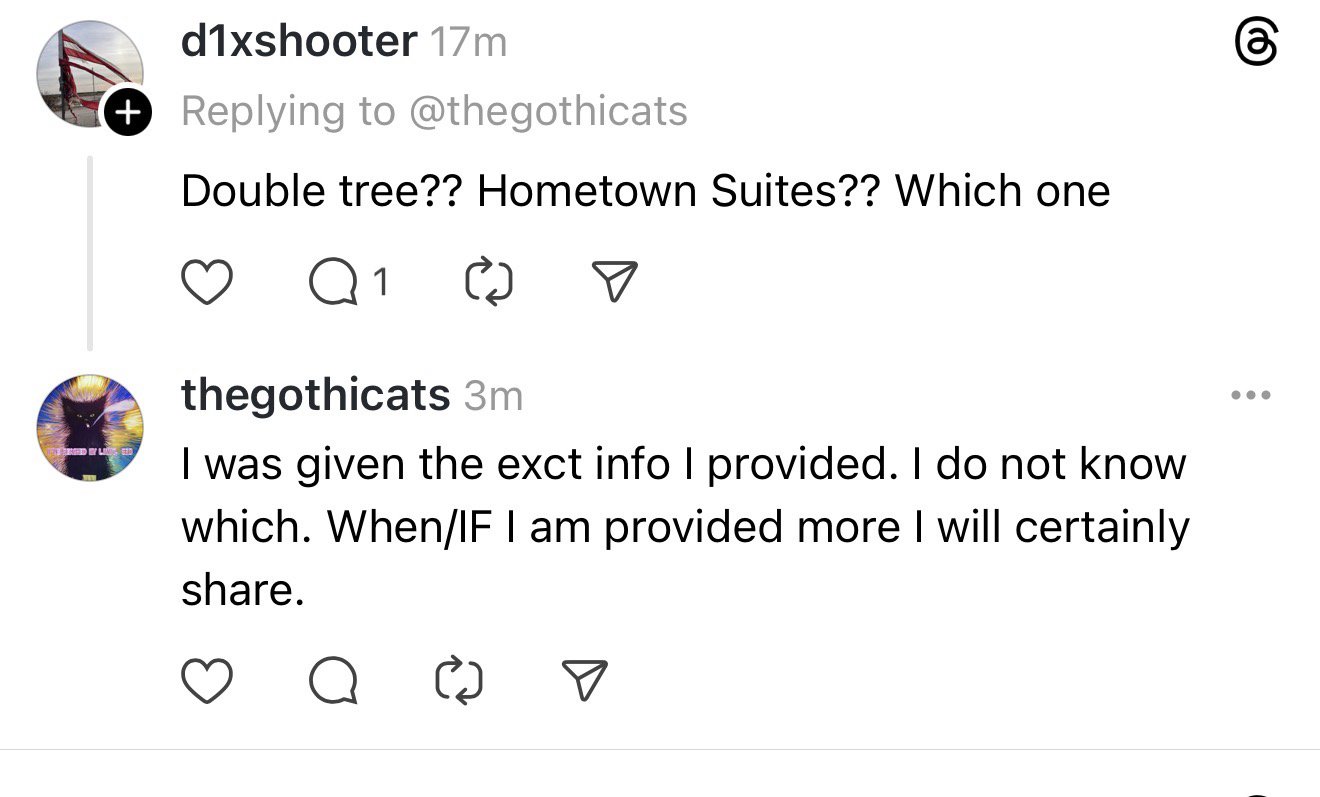
Task: Open the thegothicats username link
Action: pyautogui.click(x=315, y=396)
